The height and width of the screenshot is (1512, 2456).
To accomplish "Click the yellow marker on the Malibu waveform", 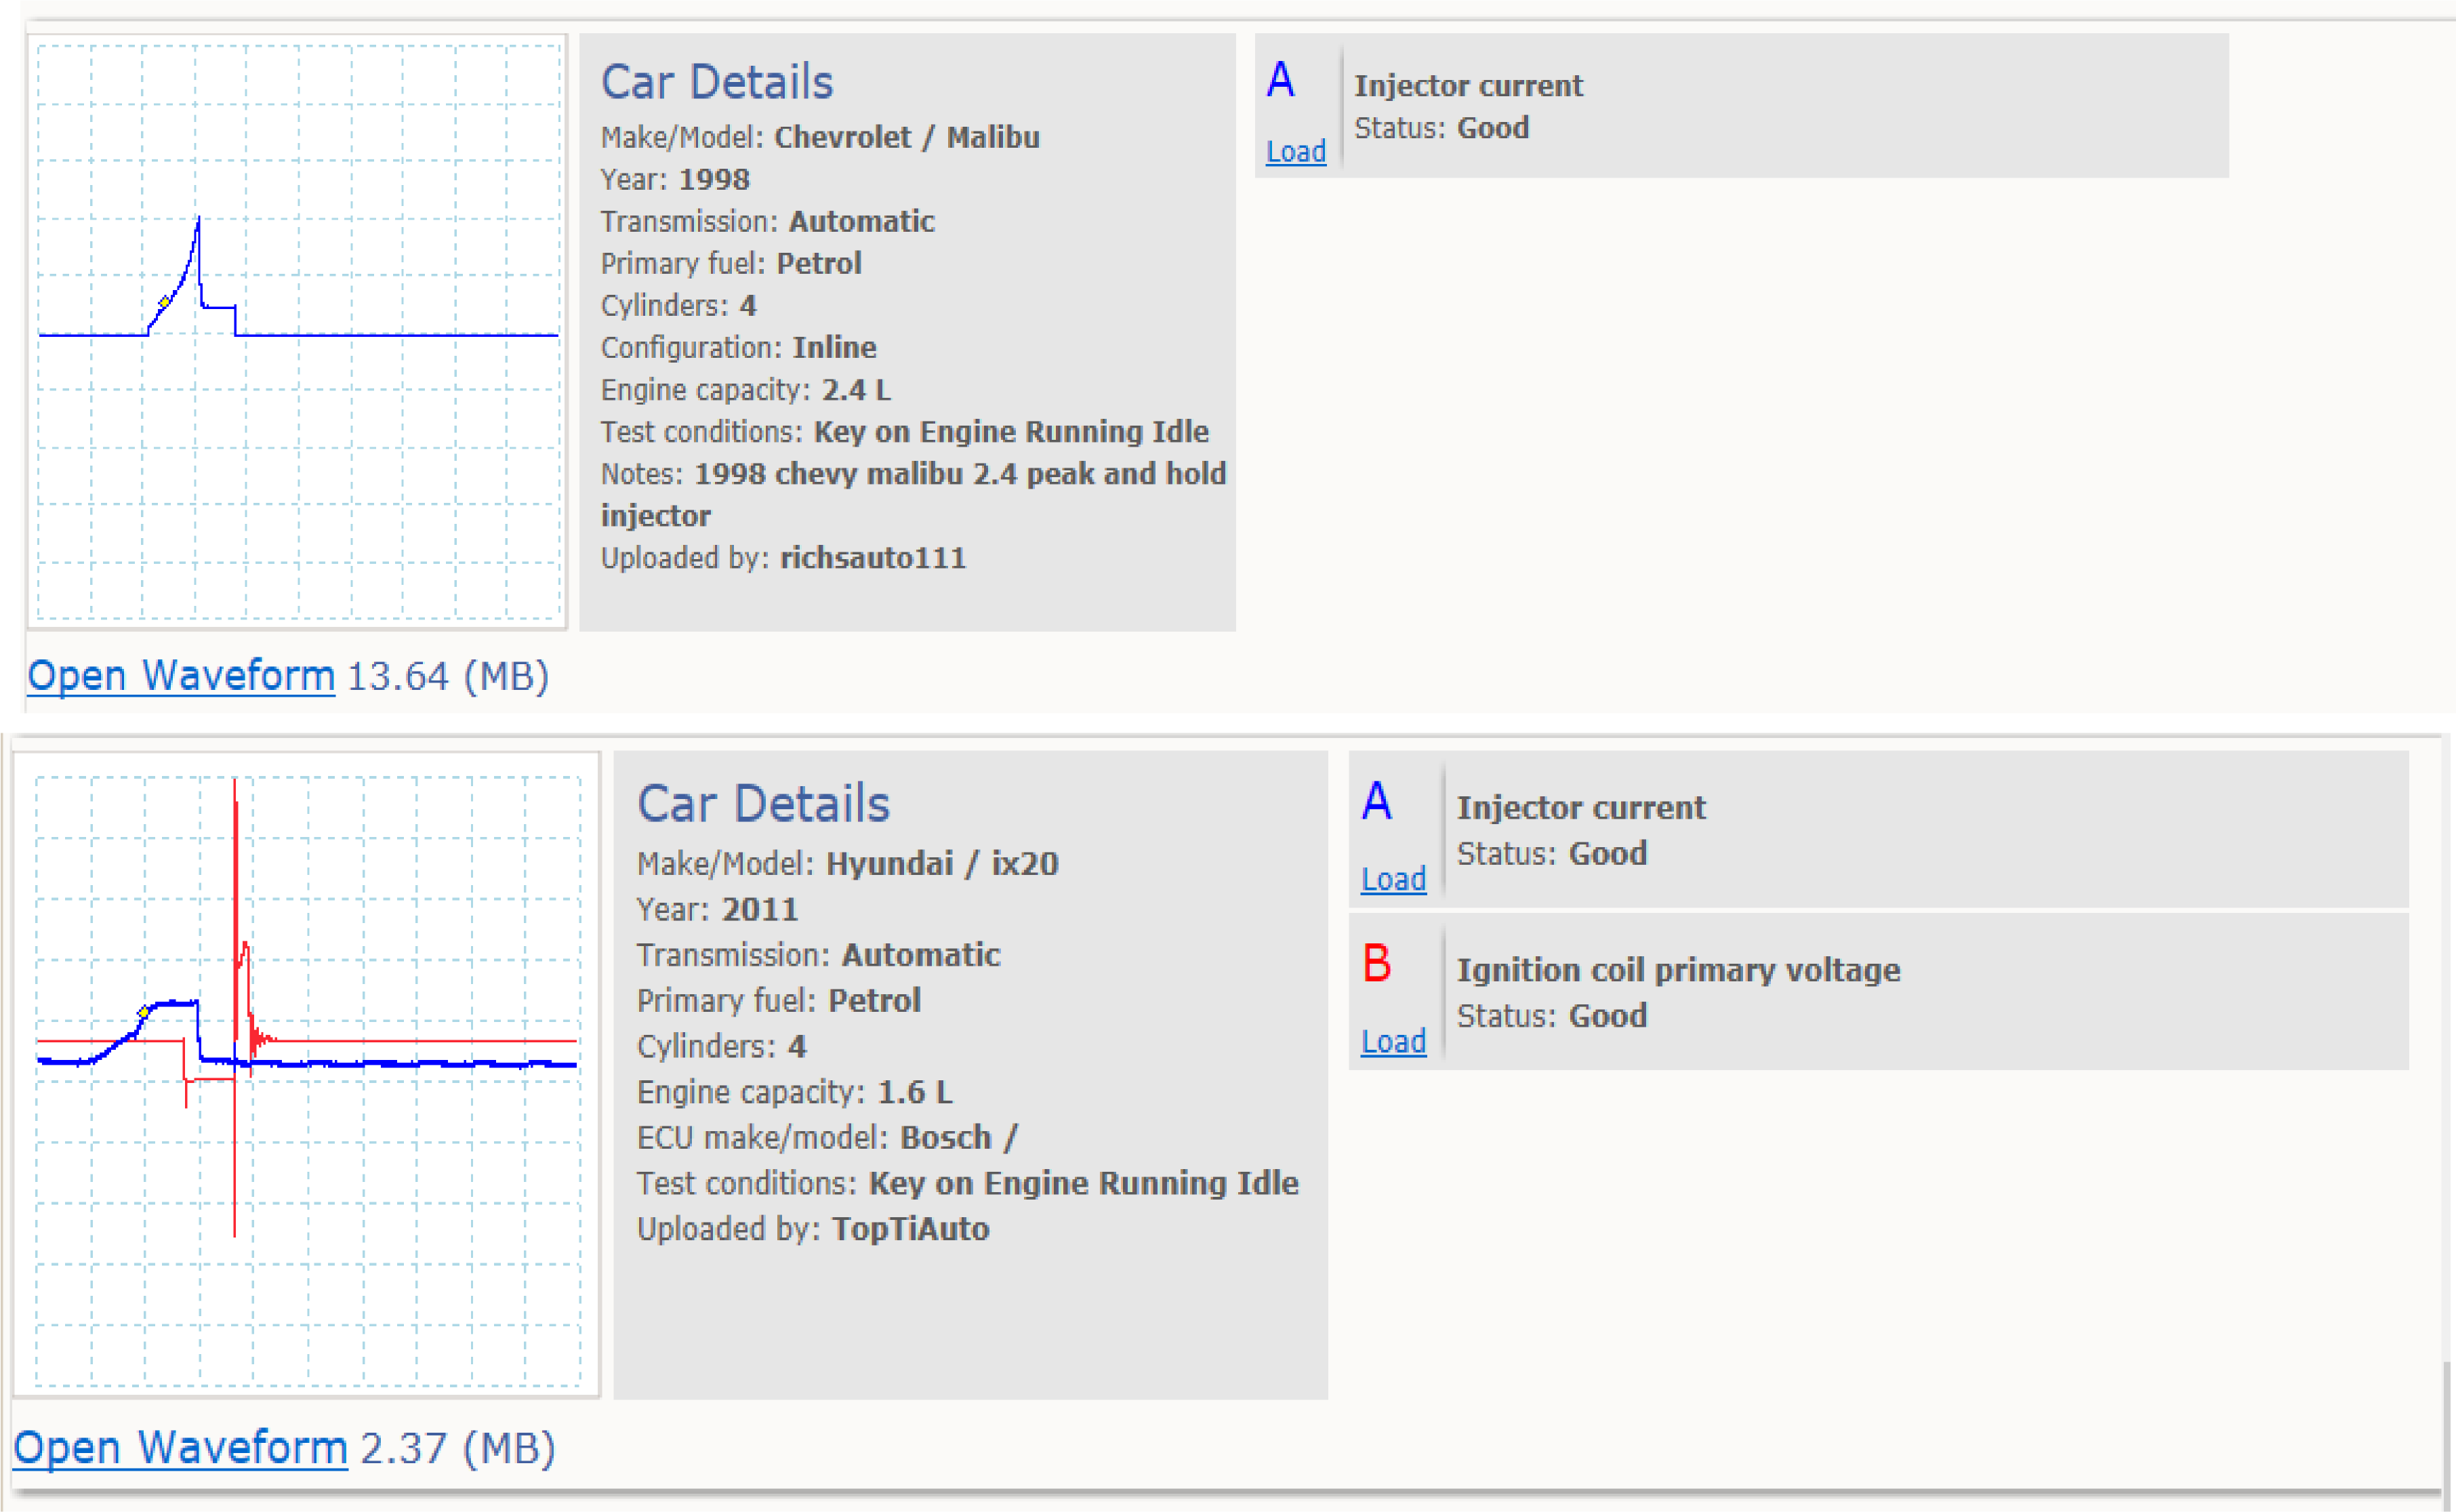I will [164, 301].
